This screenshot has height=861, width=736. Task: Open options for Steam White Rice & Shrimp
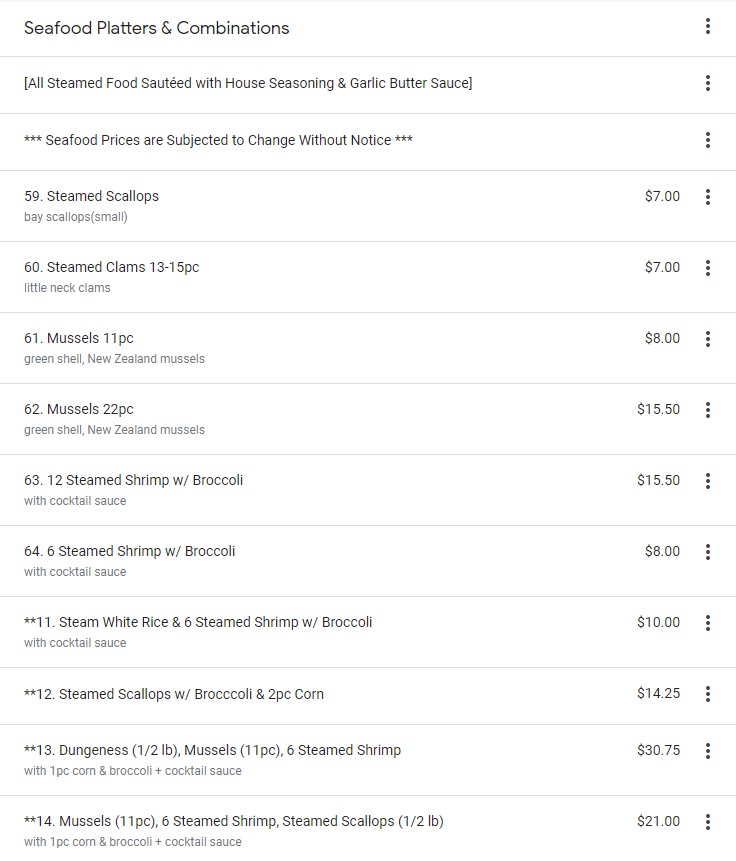point(708,623)
